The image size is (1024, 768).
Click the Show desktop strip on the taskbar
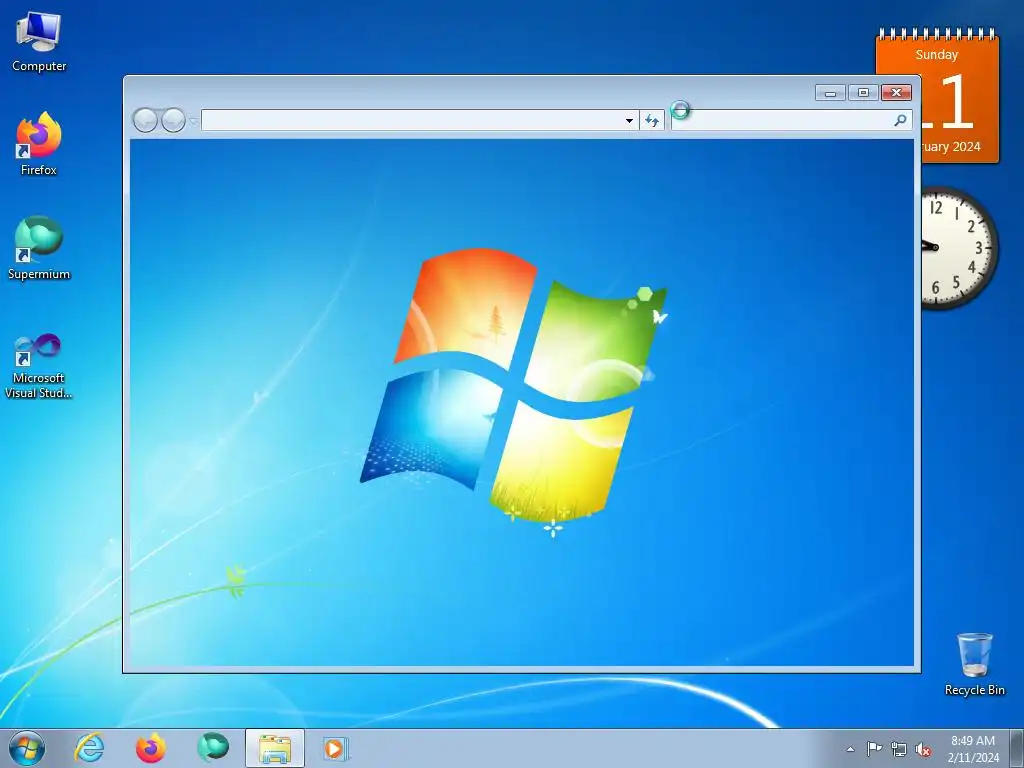pyautogui.click(x=1017, y=748)
